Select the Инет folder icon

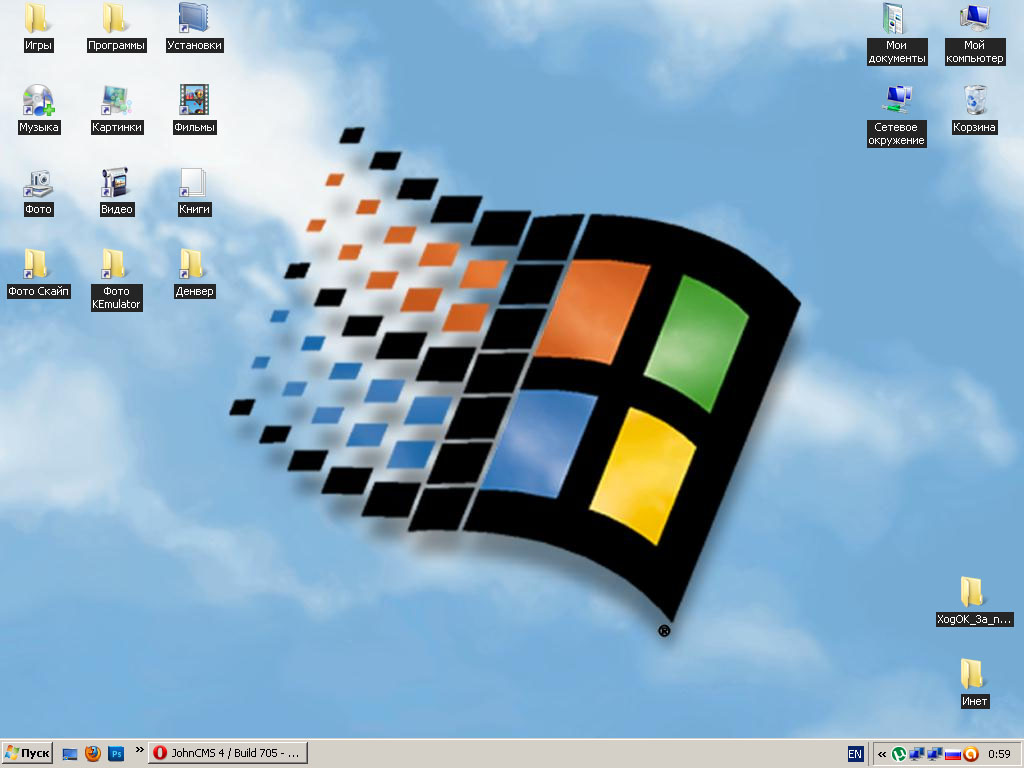974,683
